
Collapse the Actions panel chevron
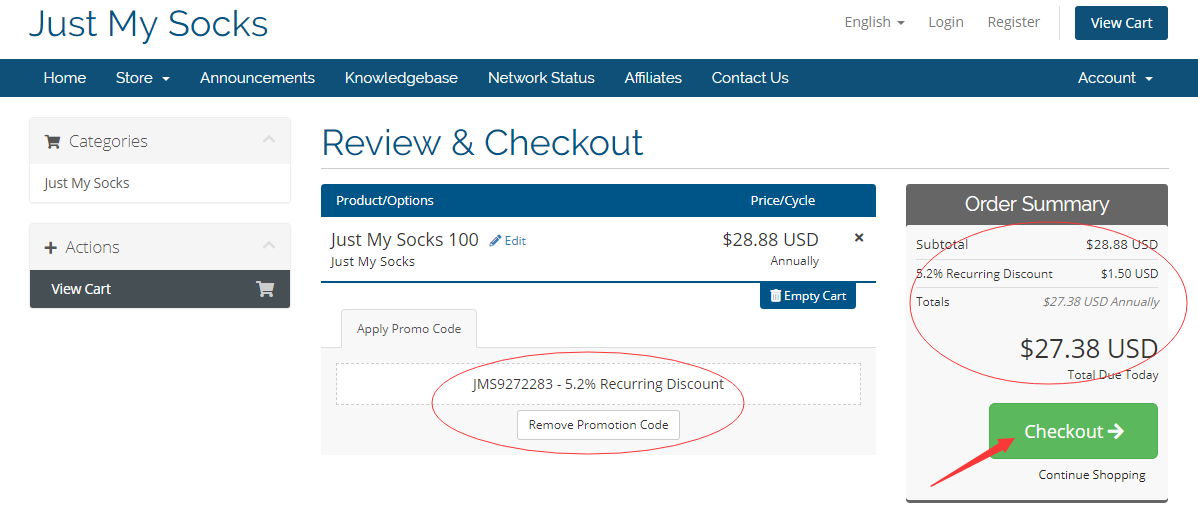tap(268, 246)
